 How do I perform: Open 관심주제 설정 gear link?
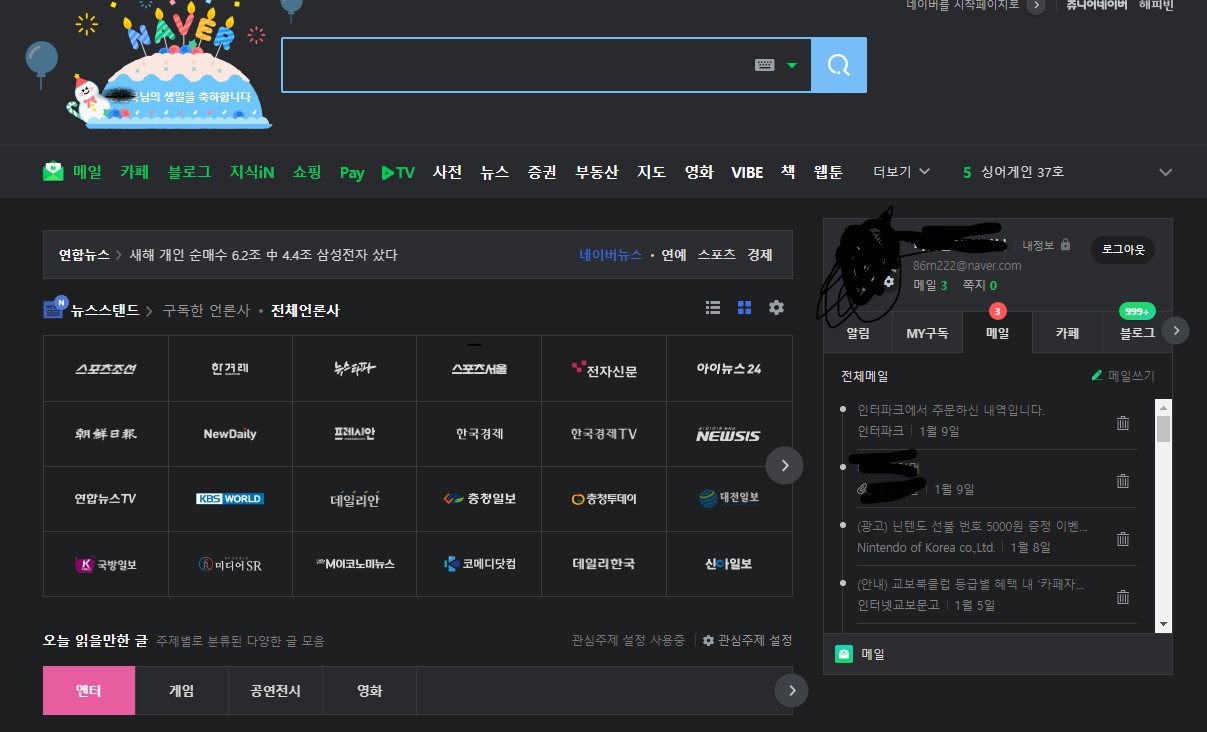tap(747, 640)
